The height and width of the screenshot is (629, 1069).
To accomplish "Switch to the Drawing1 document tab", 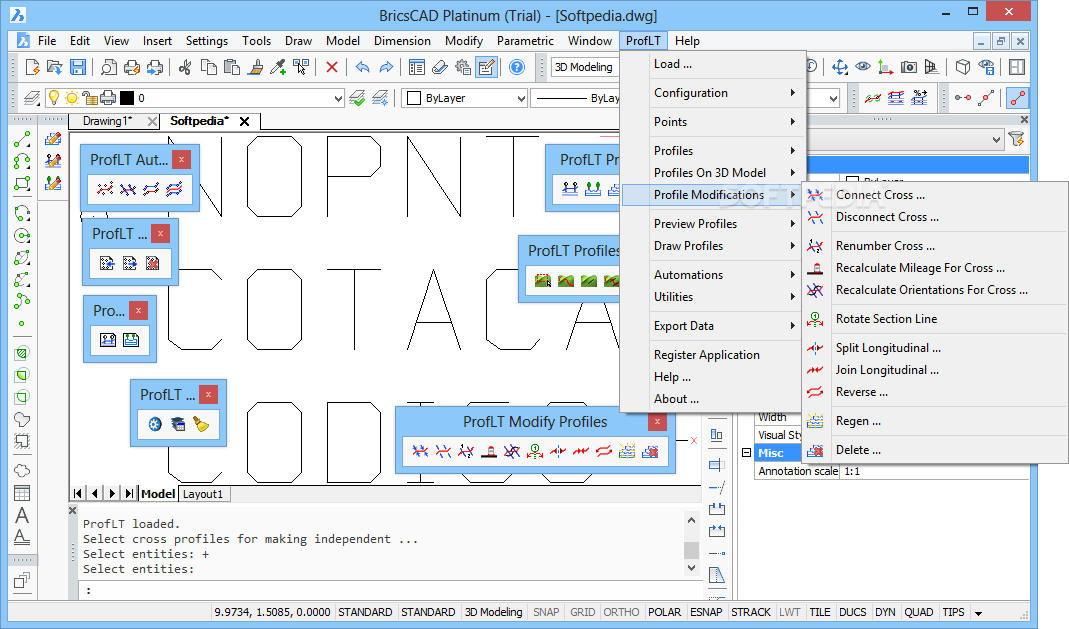I will (107, 121).
